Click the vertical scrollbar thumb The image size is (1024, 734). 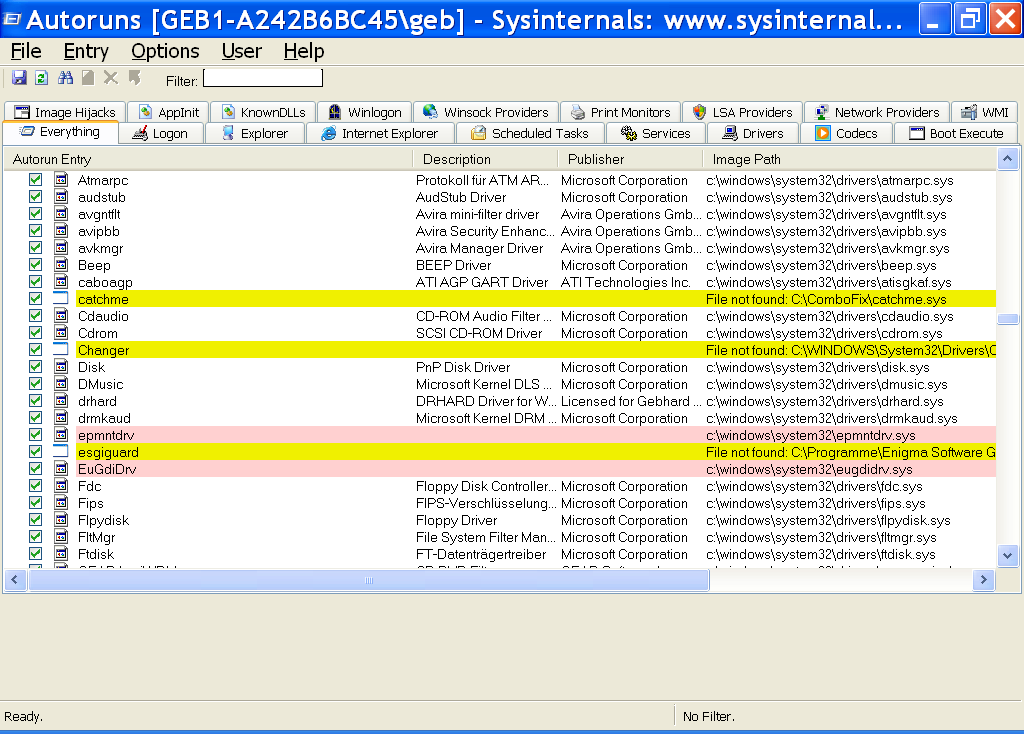pos(1008,319)
